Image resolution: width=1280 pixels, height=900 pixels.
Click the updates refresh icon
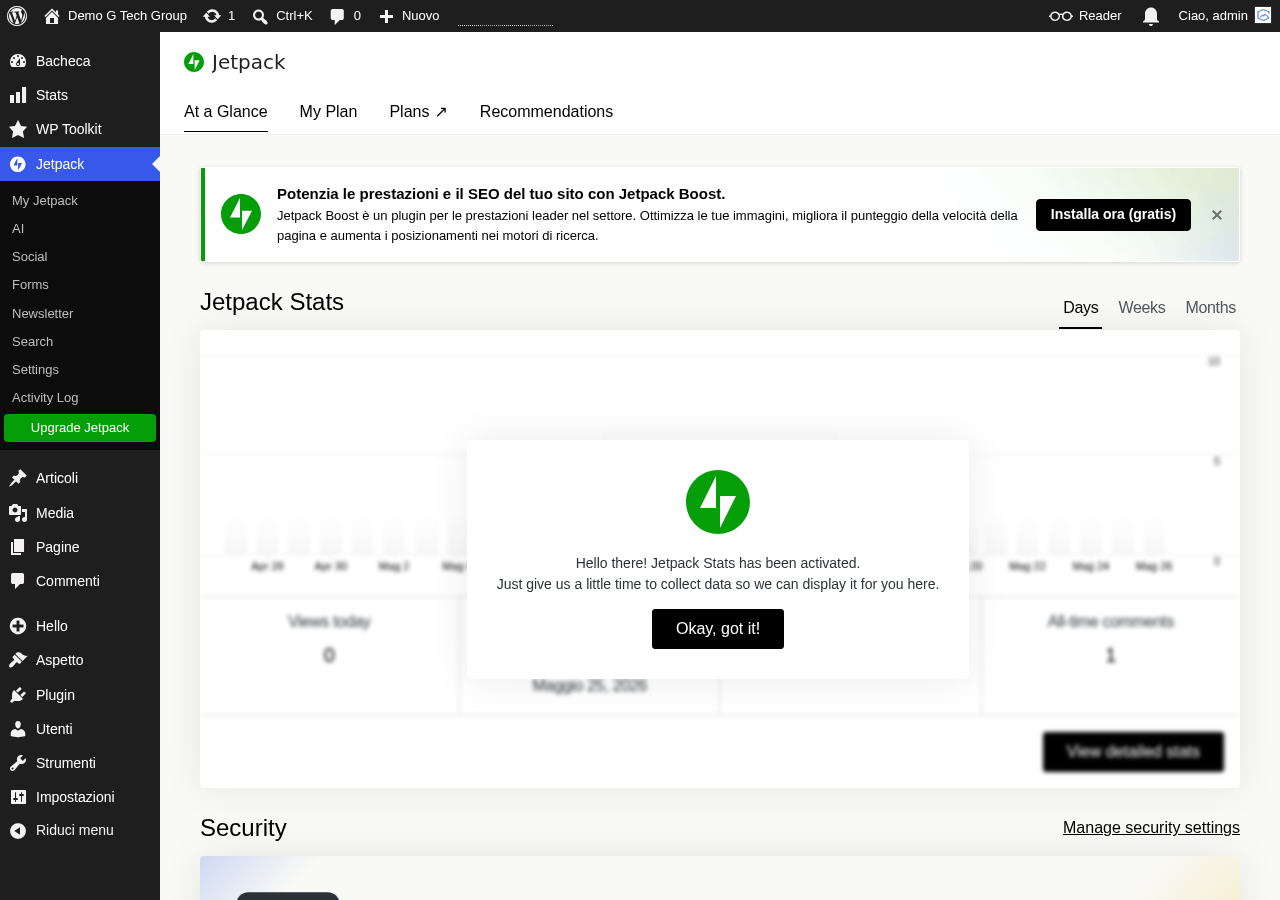click(x=212, y=16)
